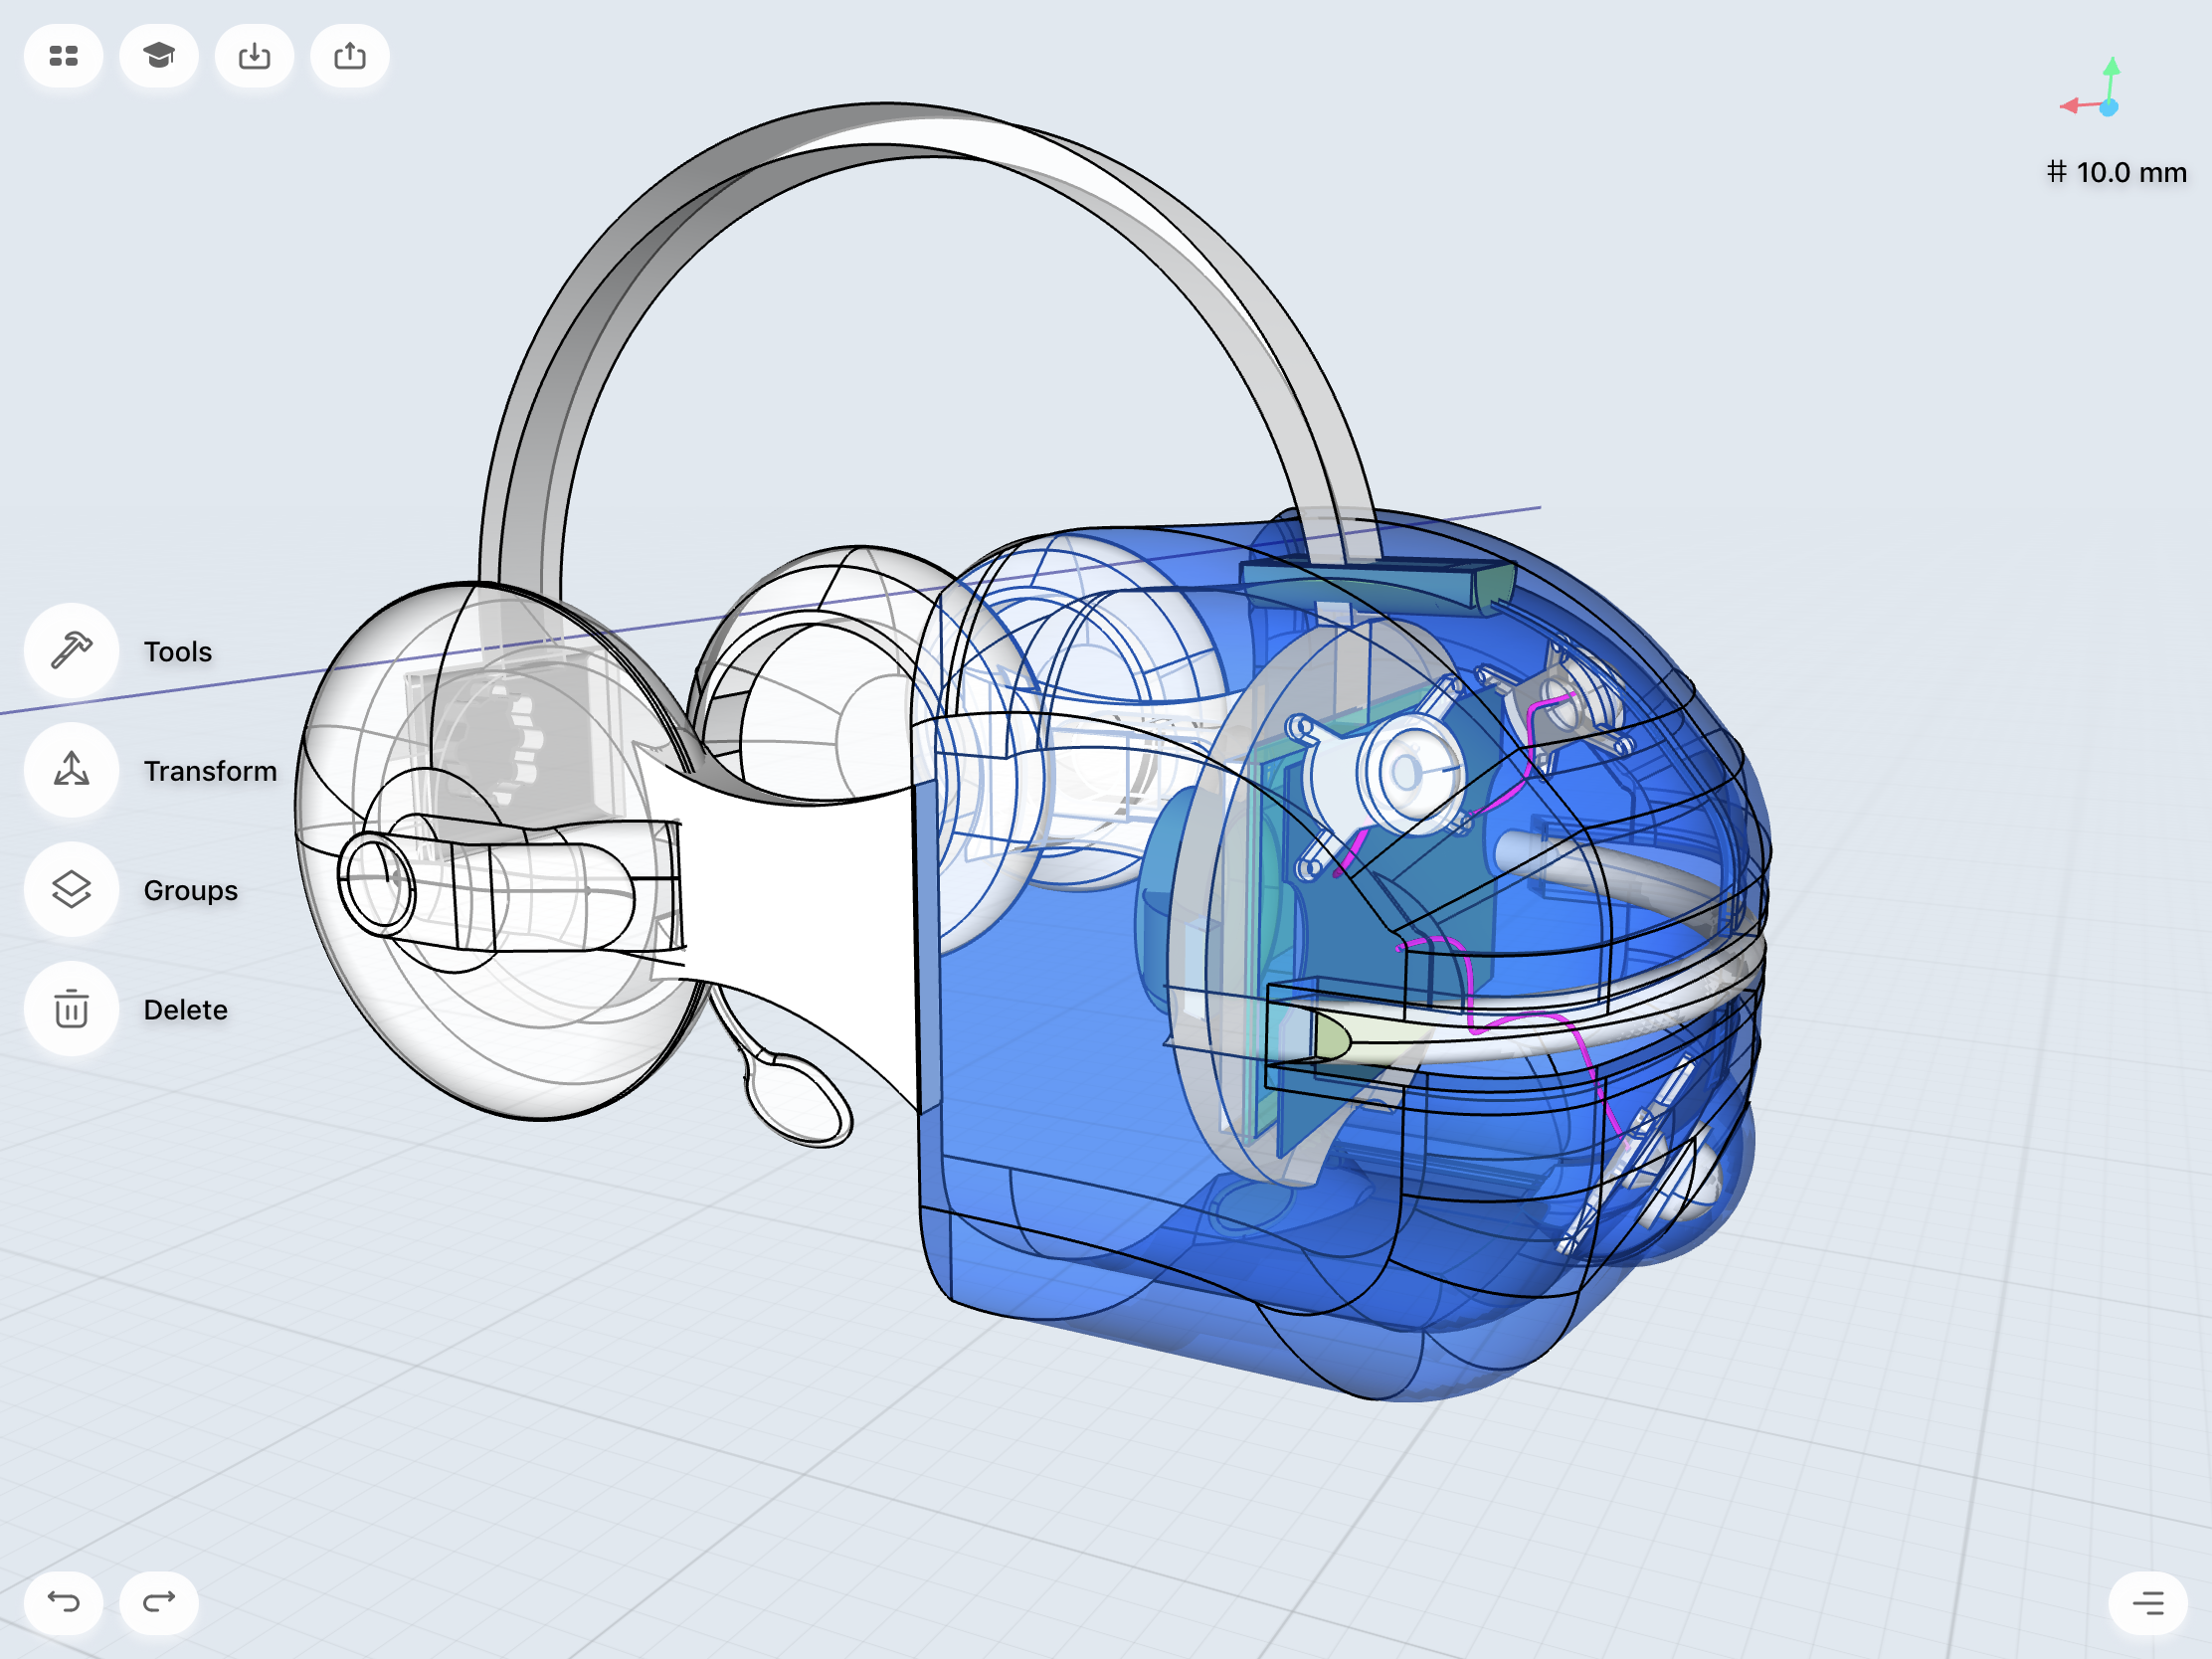This screenshot has width=2212, height=1659.
Task: Click the import icon in top bar
Action: (254, 56)
